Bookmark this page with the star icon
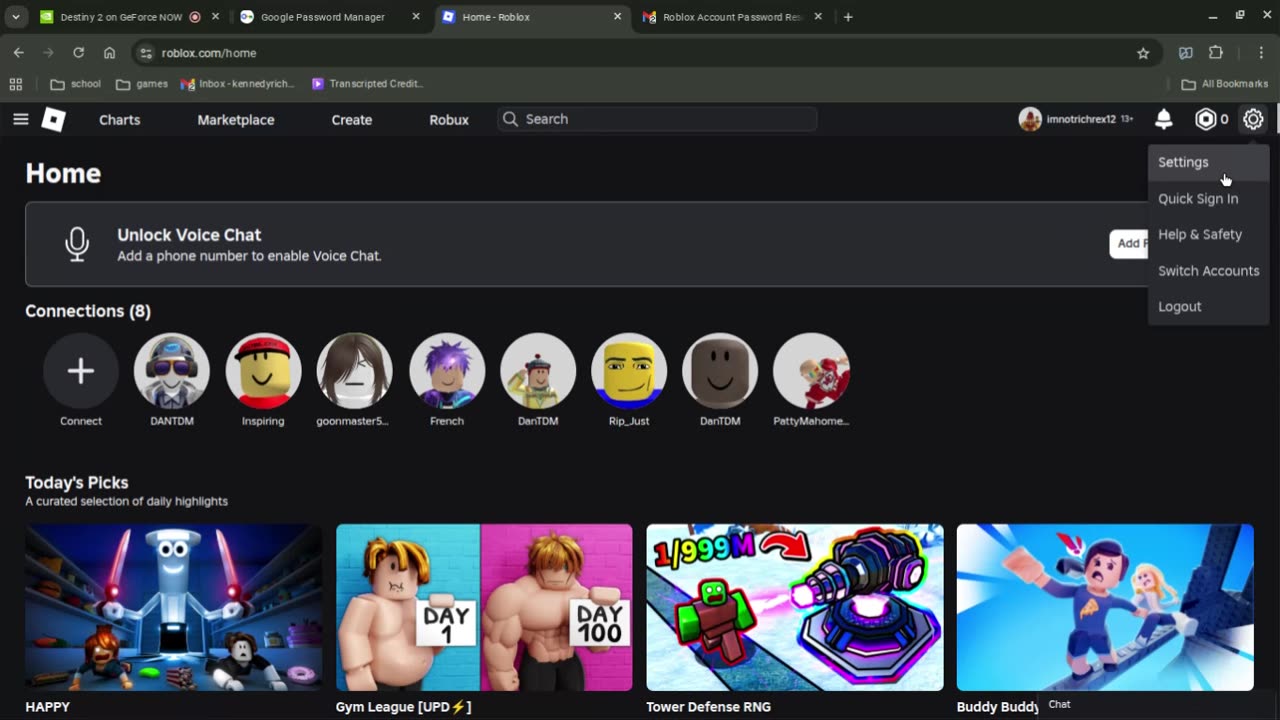The width and height of the screenshot is (1280, 720). 1143,53
